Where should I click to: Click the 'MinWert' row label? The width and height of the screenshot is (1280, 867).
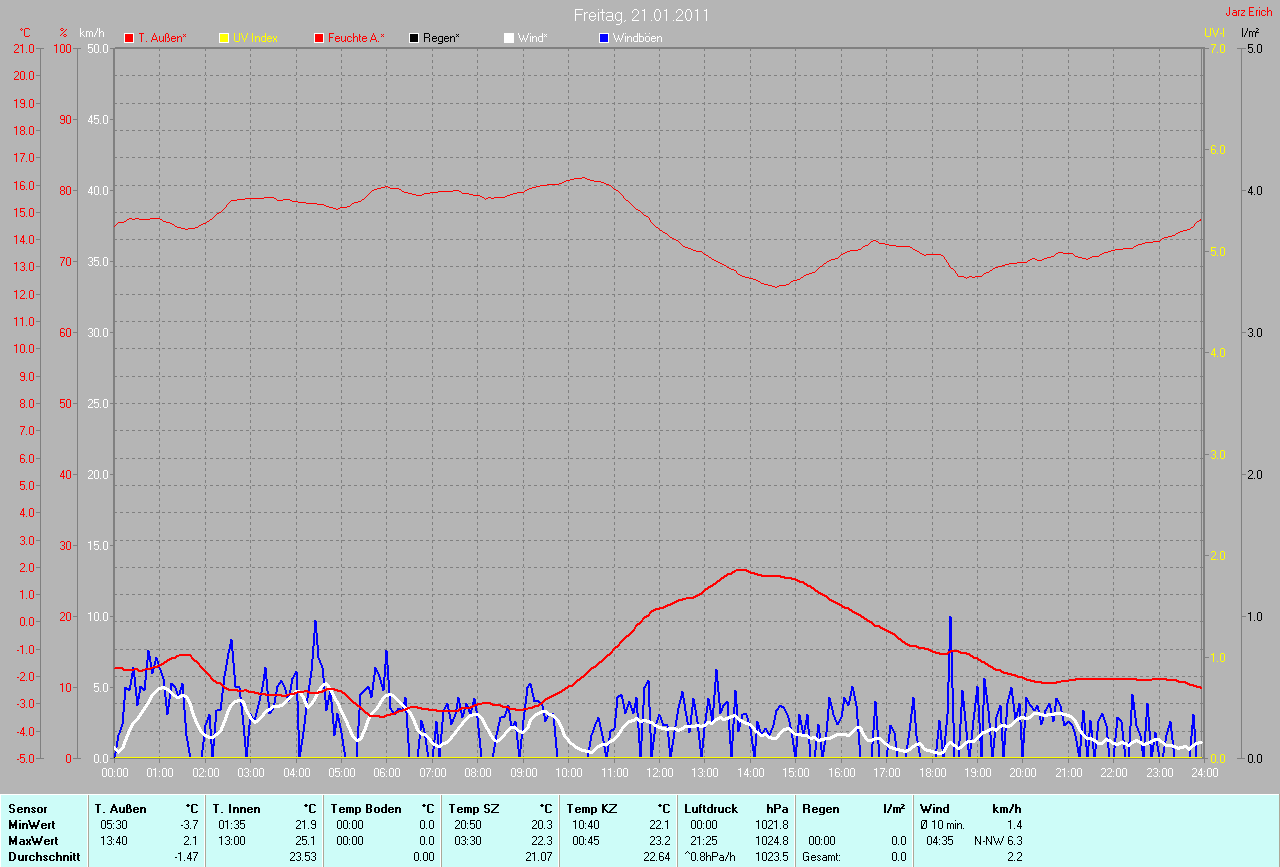click(31, 825)
